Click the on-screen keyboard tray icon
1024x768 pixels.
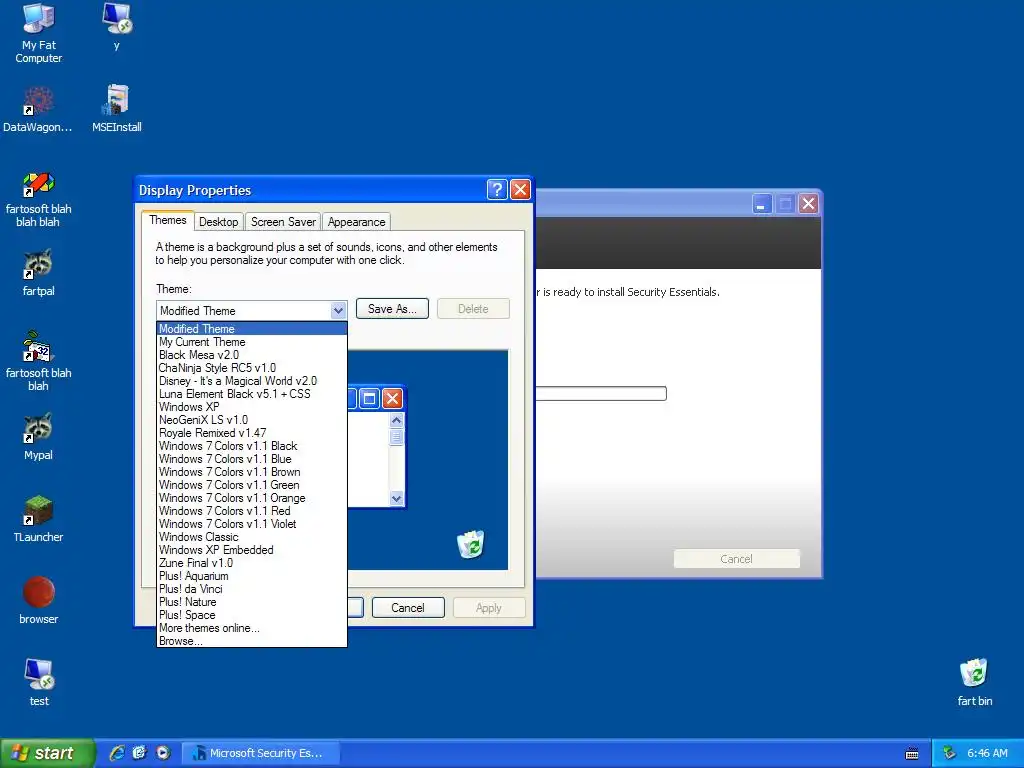[x=912, y=754]
